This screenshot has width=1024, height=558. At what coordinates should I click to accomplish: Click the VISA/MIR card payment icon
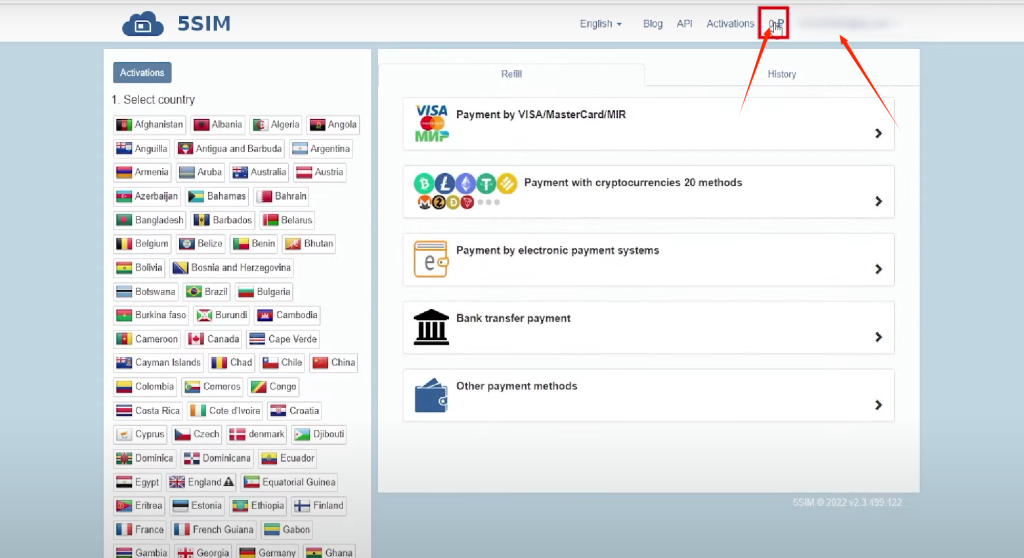coord(432,123)
